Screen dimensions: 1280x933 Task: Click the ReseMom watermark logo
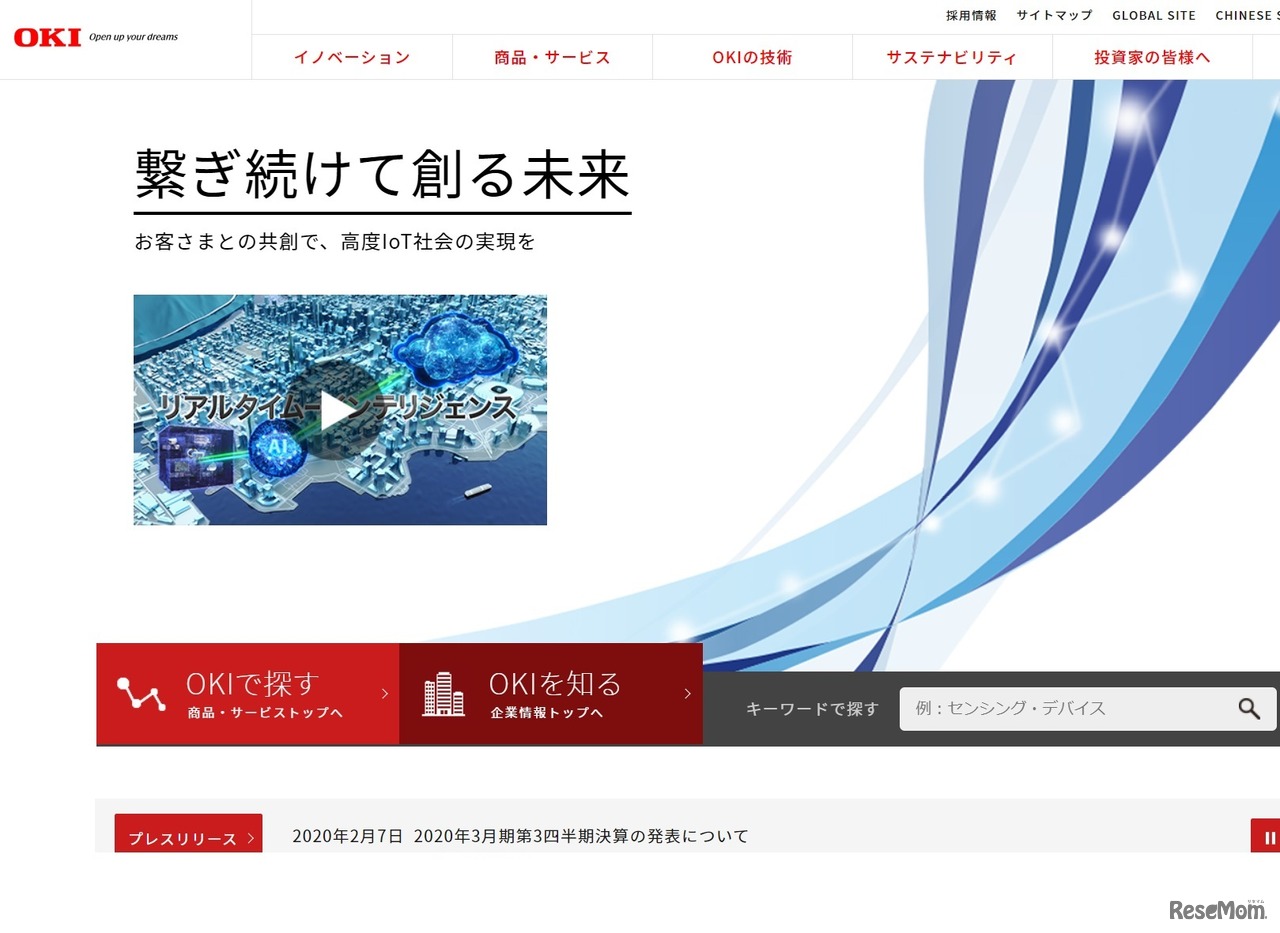pyautogui.click(x=1217, y=909)
